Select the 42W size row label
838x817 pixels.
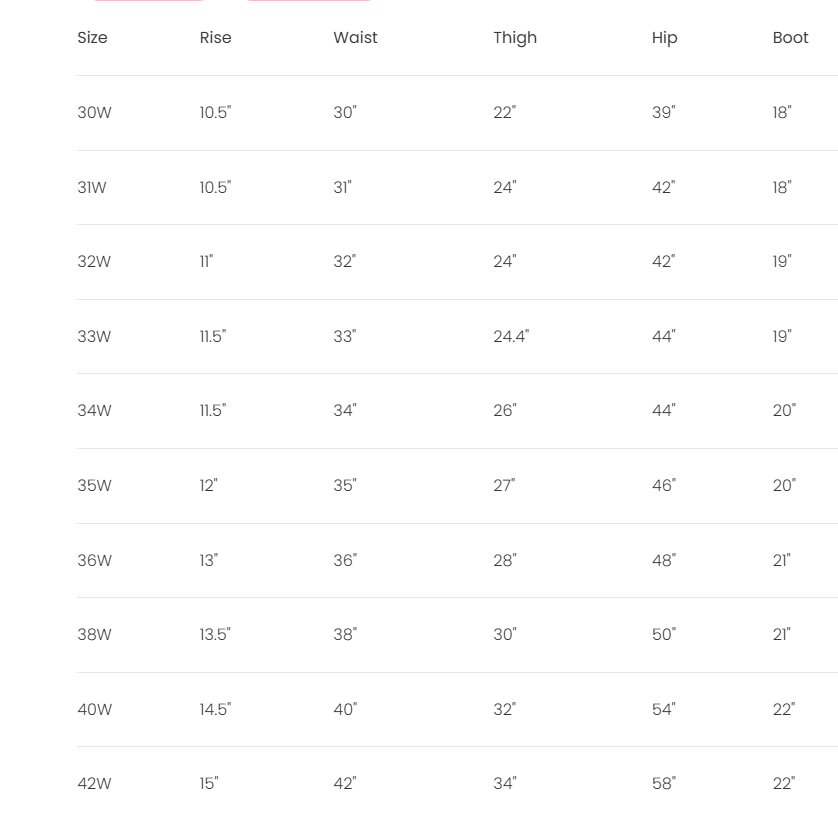94,784
